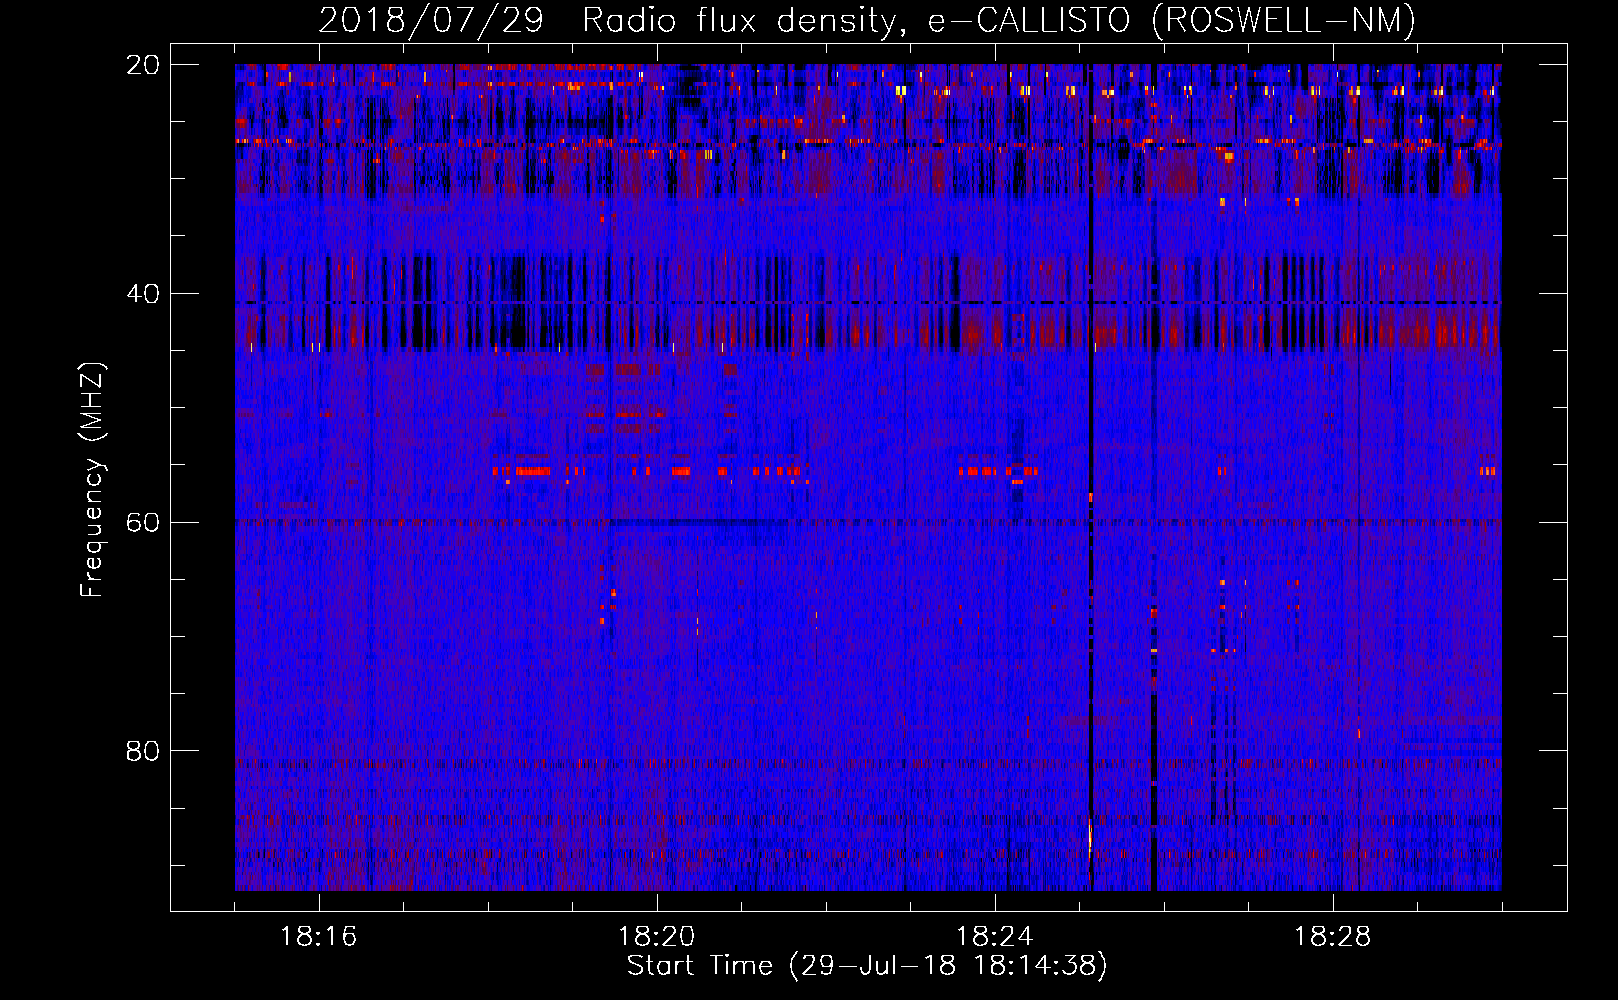Click the plot title "Radio flux density, e-CALLISTO (ROSWELL-NM)"

point(998,21)
